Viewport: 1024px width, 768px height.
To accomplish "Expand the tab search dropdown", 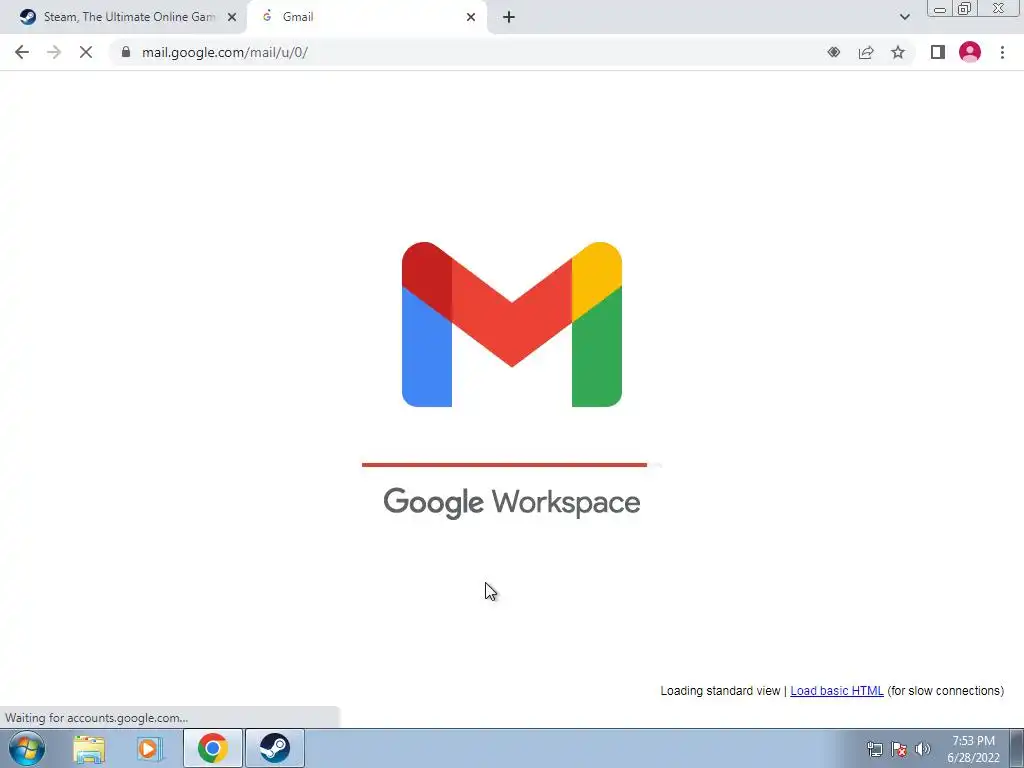I will pos(904,17).
